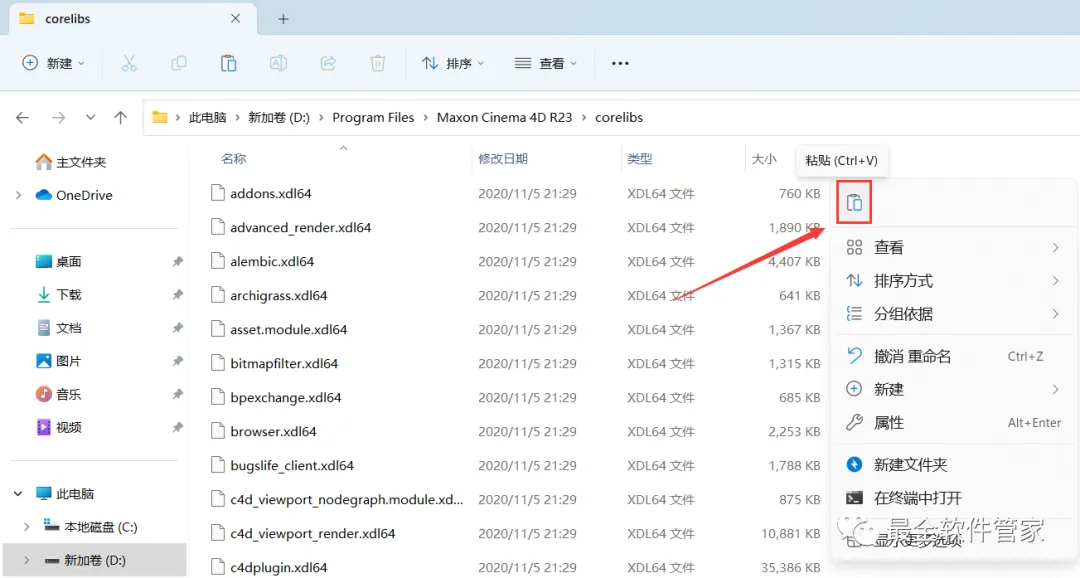This screenshot has height=578, width=1080.
Task: Click the paste icon in context menu
Action: click(x=854, y=203)
